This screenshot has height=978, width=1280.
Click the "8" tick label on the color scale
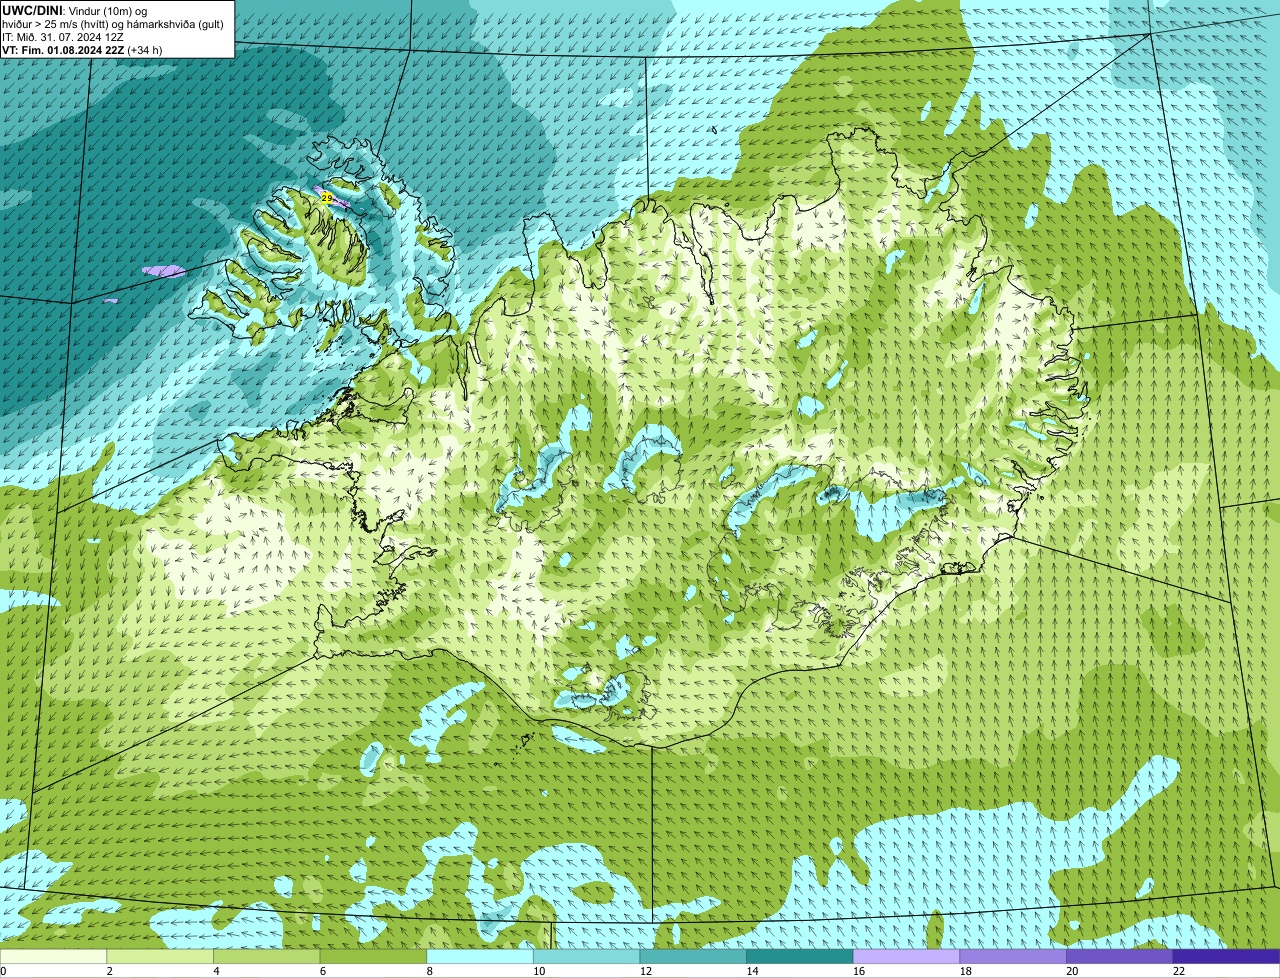(x=429, y=971)
